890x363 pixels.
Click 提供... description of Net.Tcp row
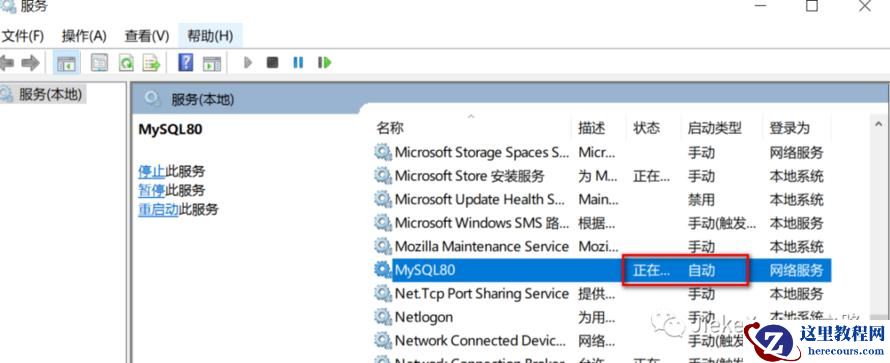tap(597, 294)
